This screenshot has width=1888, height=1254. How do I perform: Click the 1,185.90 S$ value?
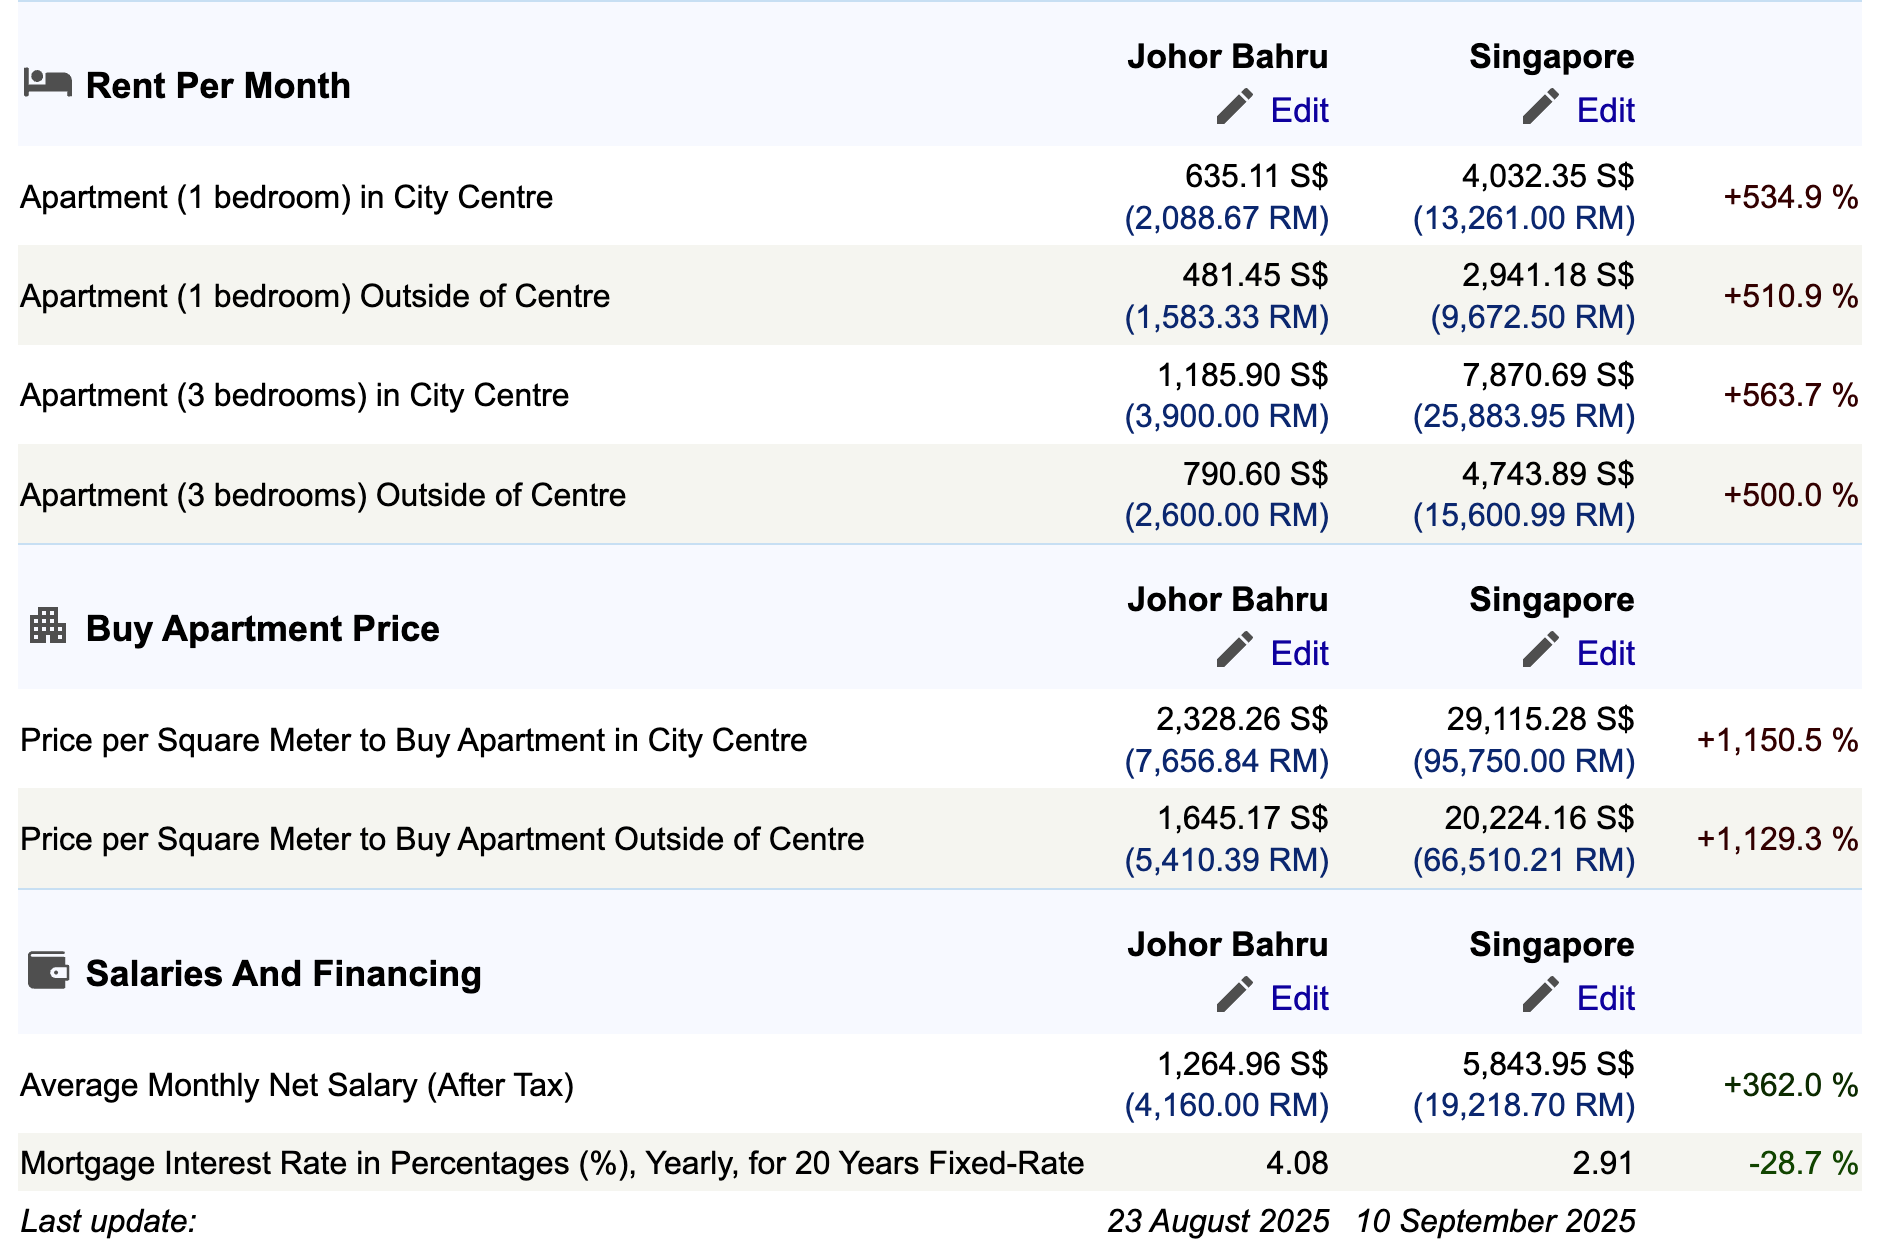1242,375
